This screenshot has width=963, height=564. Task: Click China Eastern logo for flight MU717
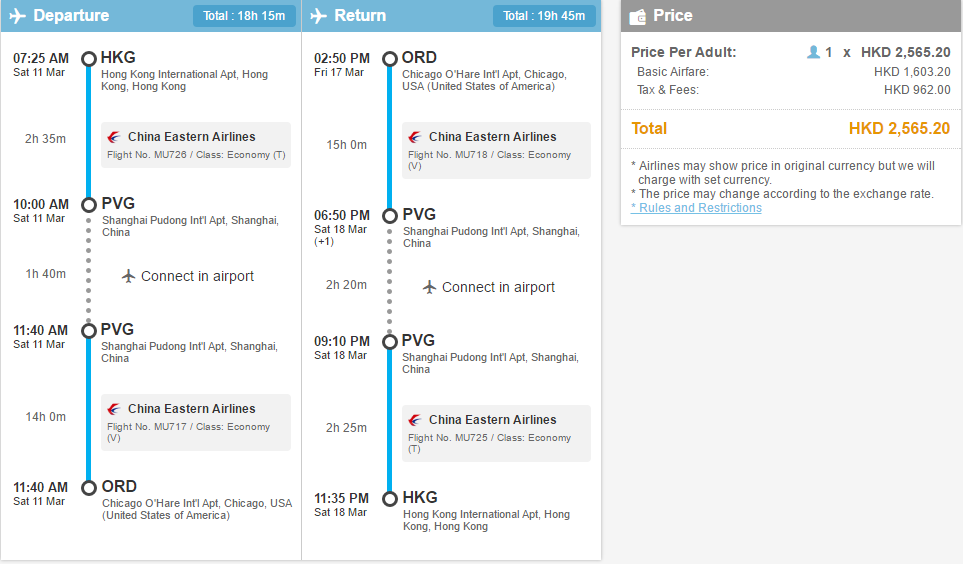pos(114,409)
